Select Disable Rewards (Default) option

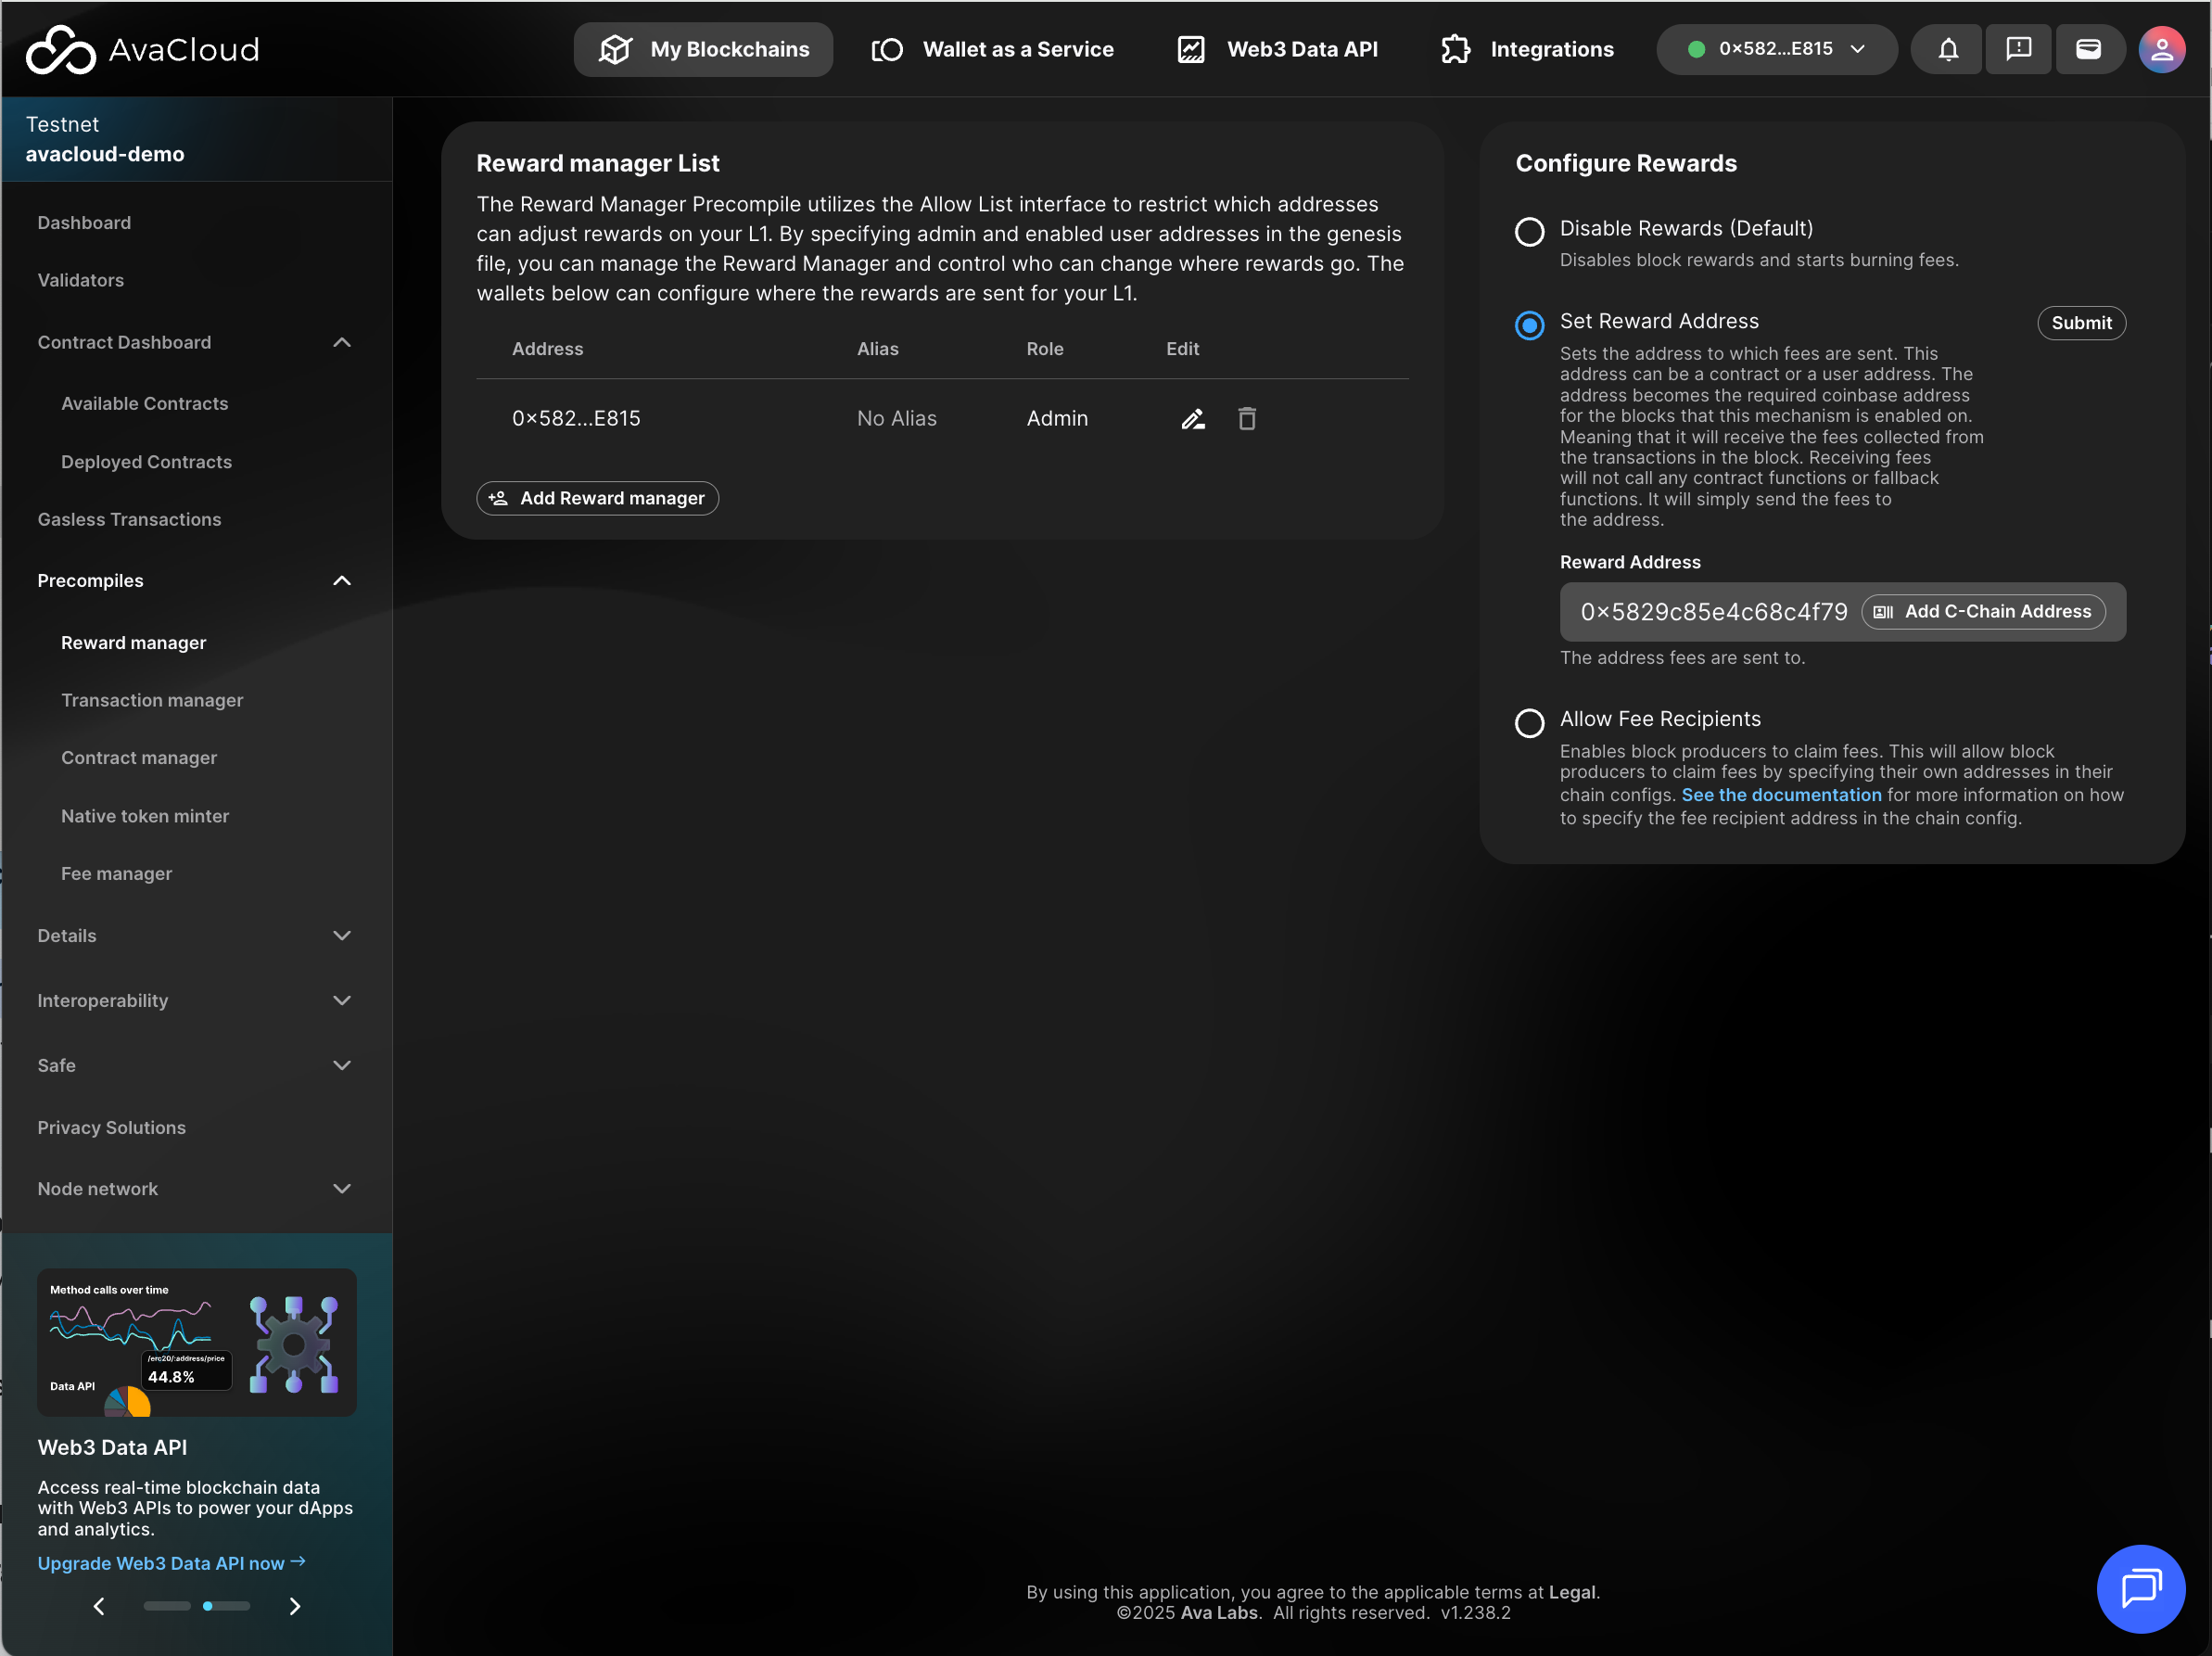pyautogui.click(x=1529, y=231)
